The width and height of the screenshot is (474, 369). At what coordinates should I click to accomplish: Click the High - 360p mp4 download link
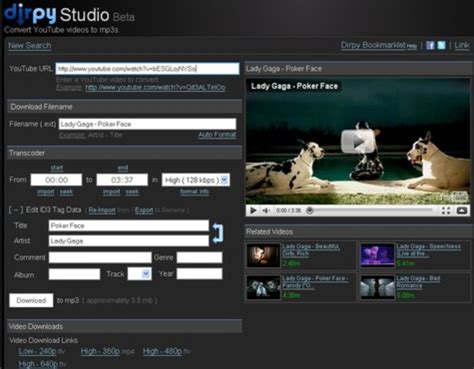pyautogui.click(x=100, y=351)
